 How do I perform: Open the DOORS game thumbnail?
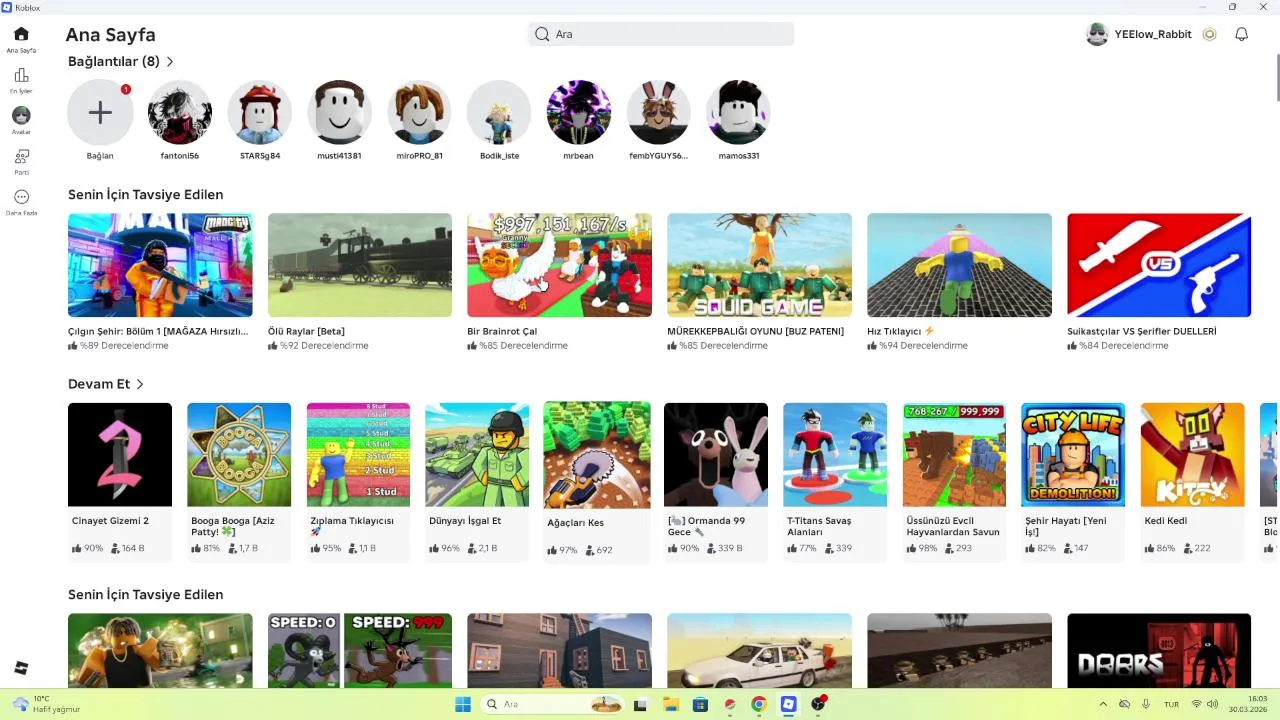tap(1159, 650)
